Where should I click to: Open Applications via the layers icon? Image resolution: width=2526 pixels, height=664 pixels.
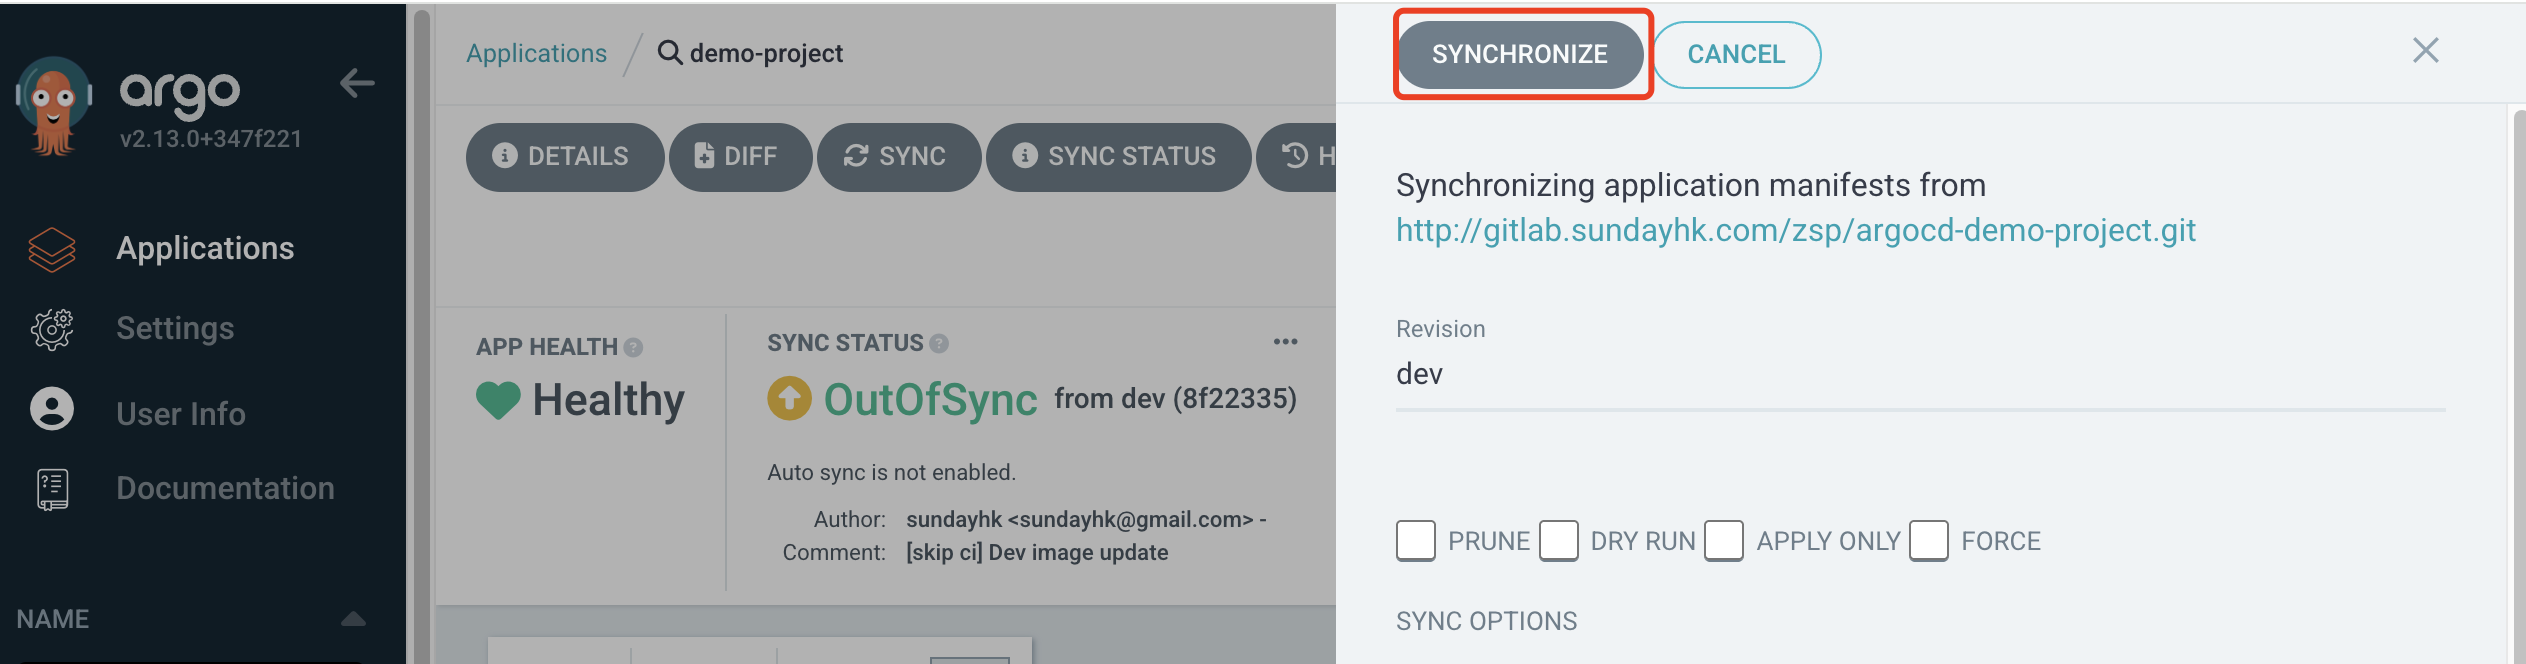click(x=52, y=249)
